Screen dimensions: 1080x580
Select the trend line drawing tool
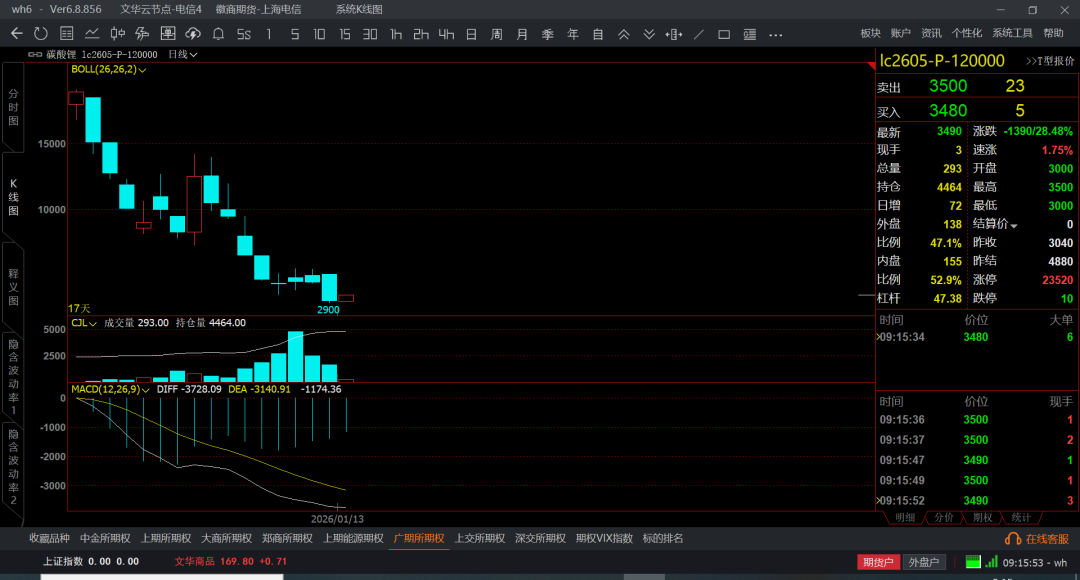point(699,34)
